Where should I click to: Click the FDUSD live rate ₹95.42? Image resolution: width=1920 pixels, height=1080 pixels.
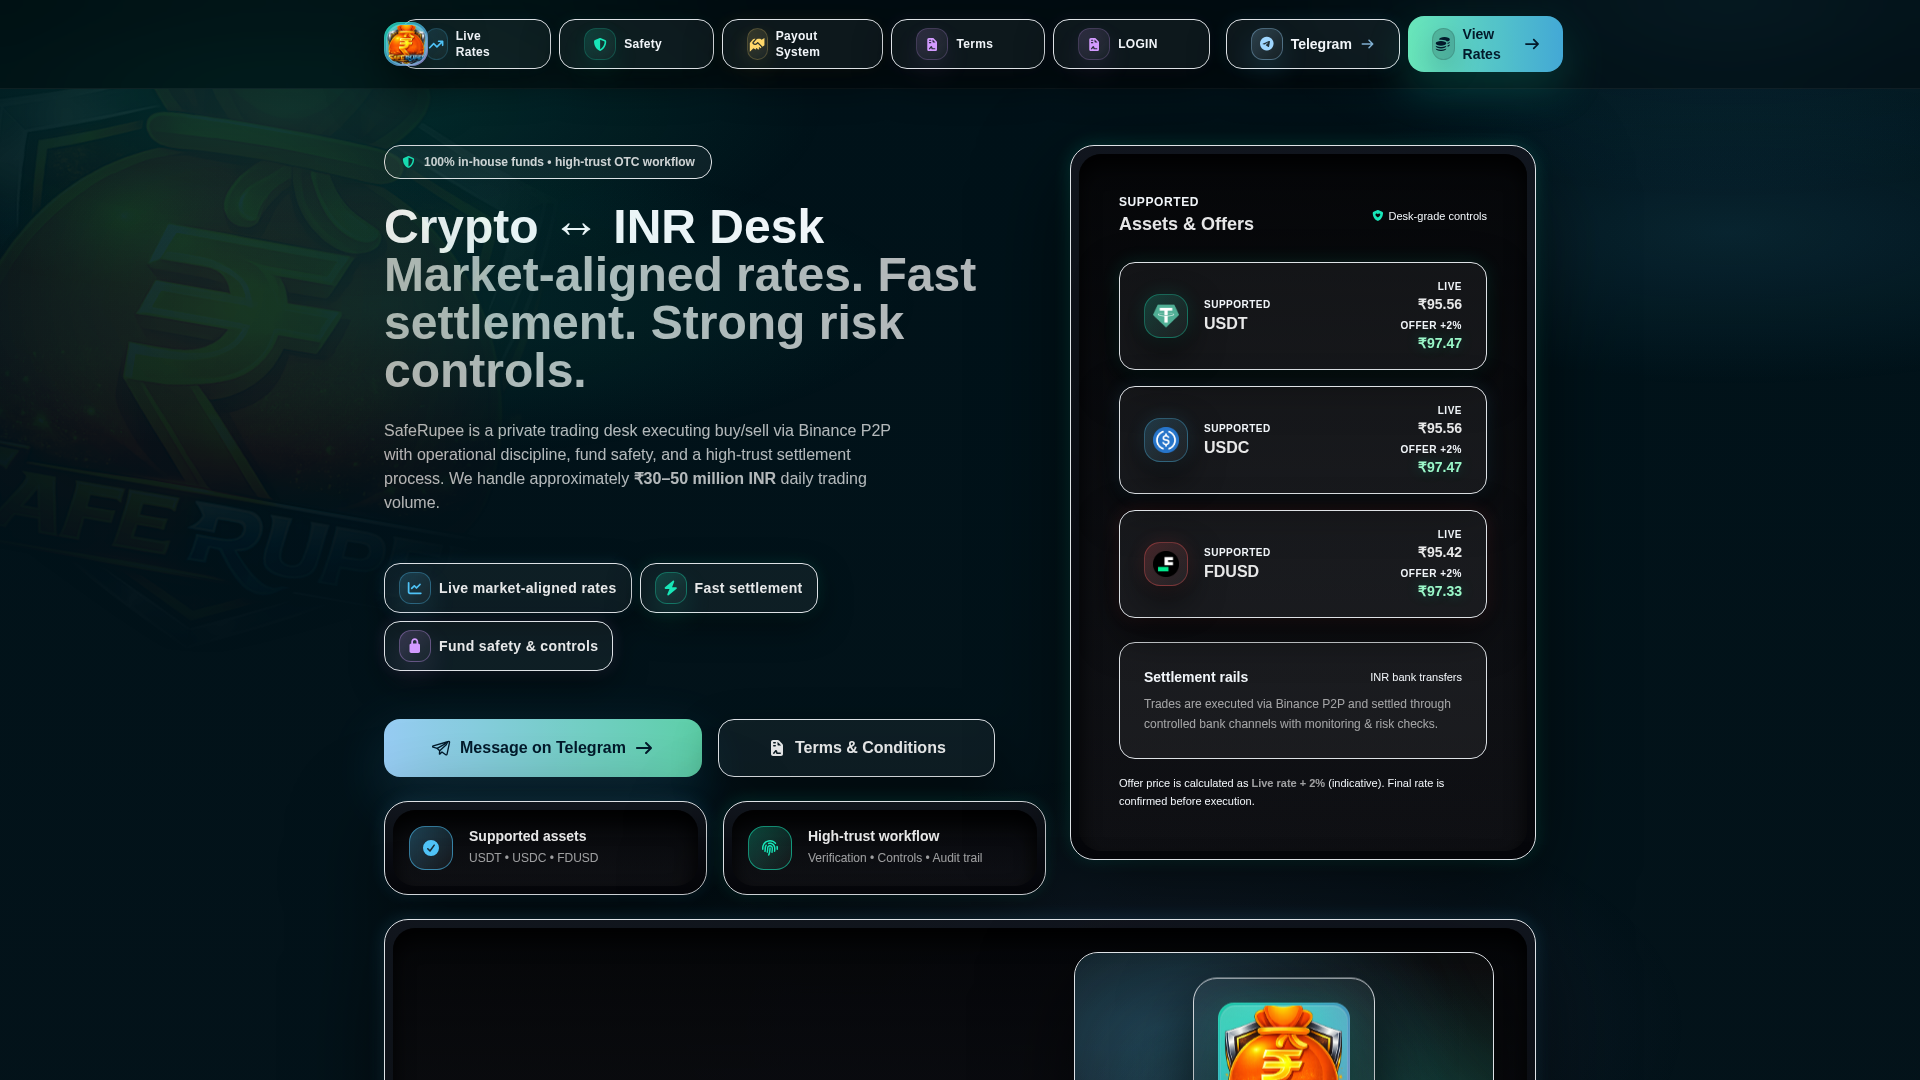(1440, 552)
